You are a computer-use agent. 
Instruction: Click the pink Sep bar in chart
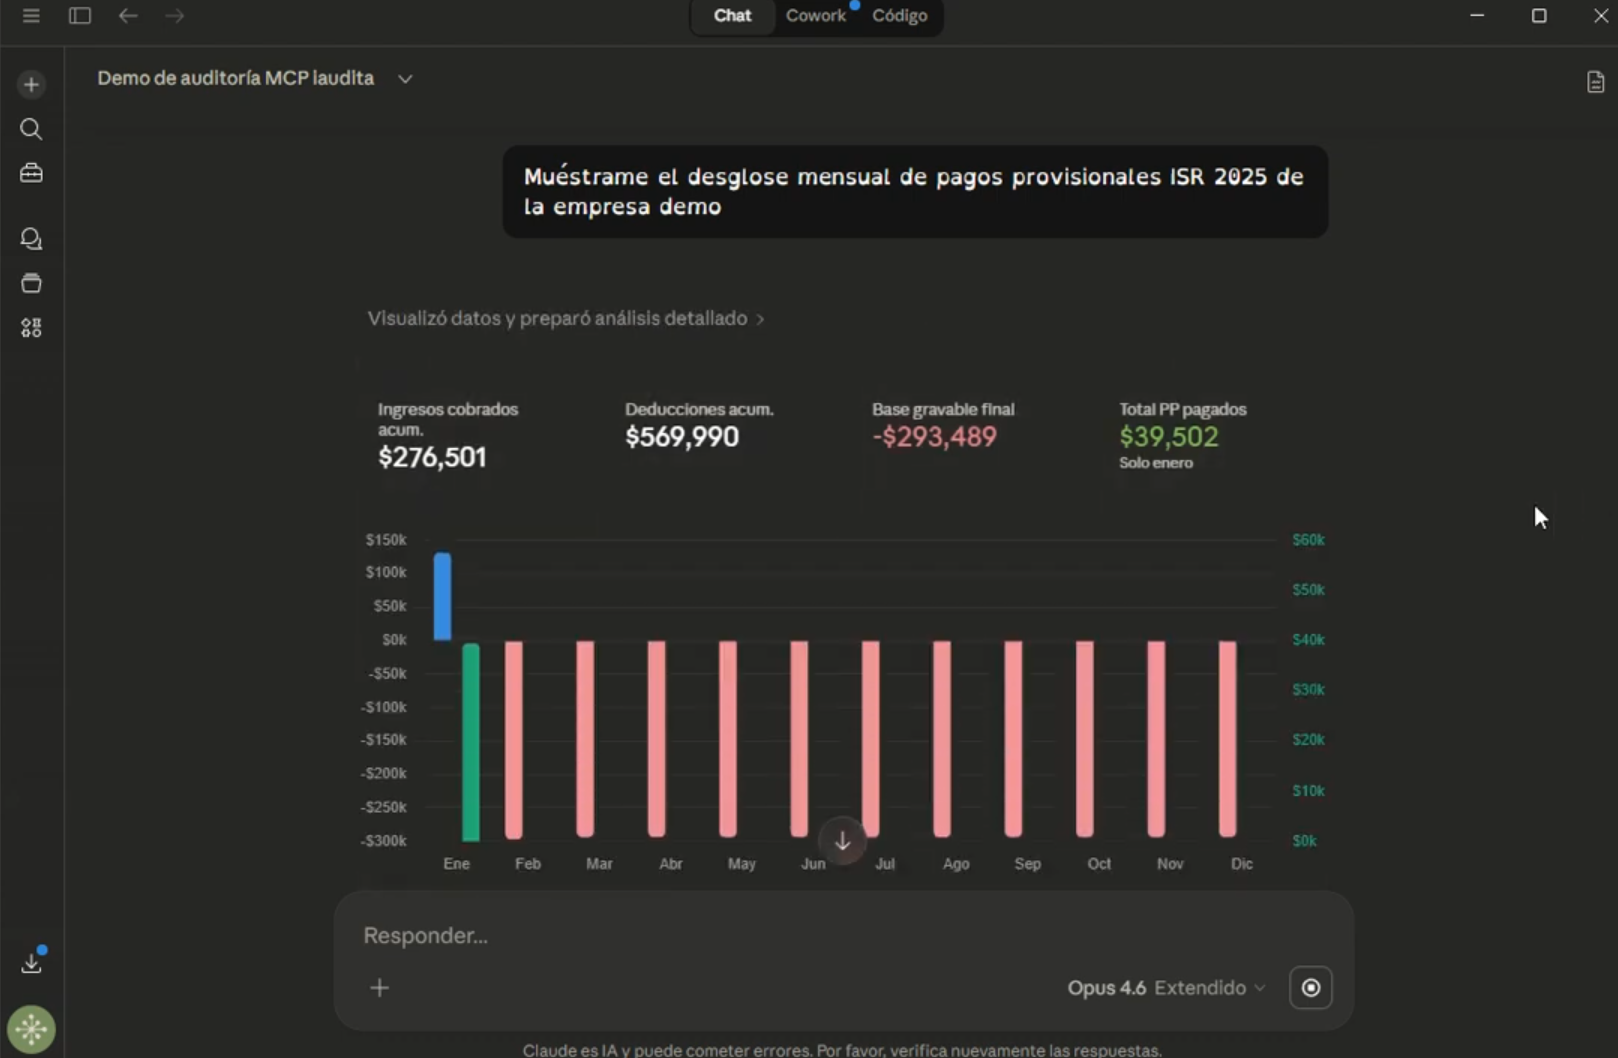point(1013,739)
